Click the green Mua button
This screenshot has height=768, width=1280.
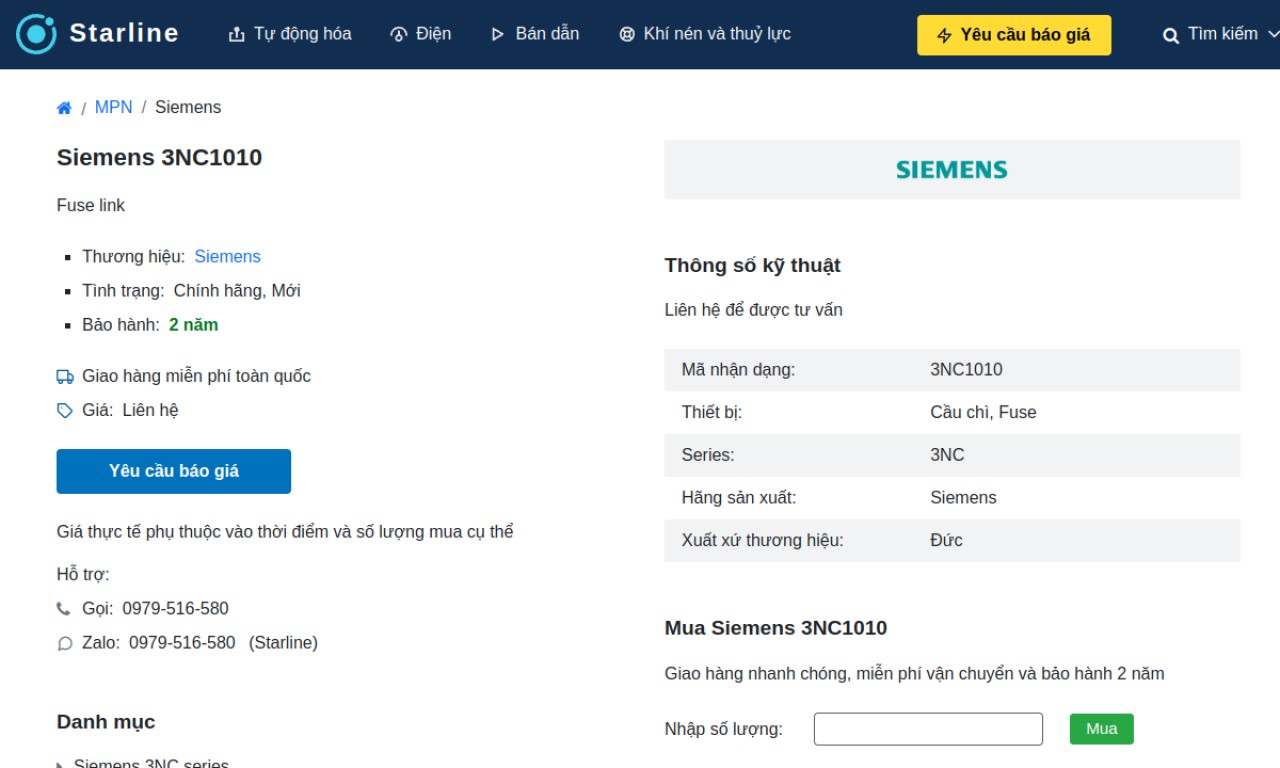tap(1101, 729)
